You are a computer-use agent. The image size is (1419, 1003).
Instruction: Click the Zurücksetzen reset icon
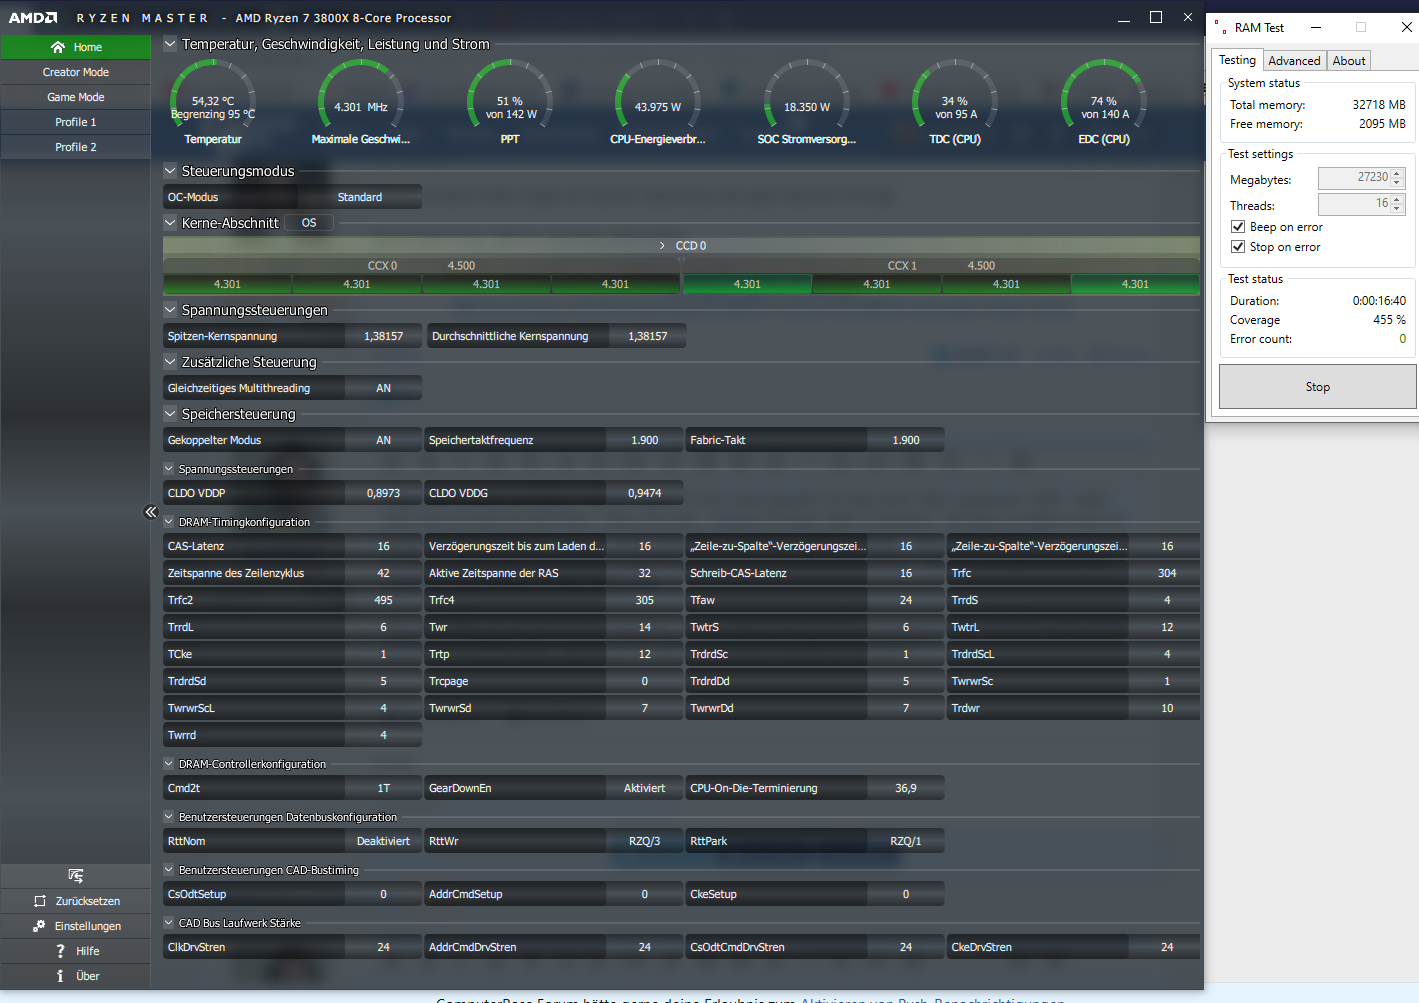[40, 901]
